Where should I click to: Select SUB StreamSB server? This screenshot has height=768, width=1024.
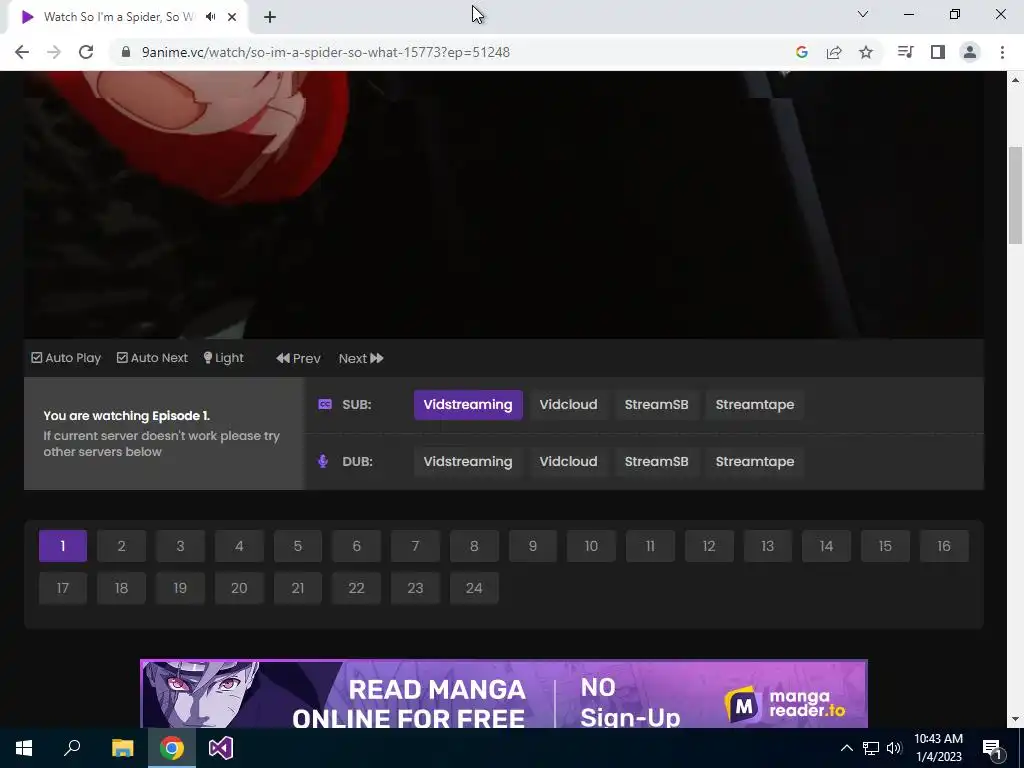(656, 405)
